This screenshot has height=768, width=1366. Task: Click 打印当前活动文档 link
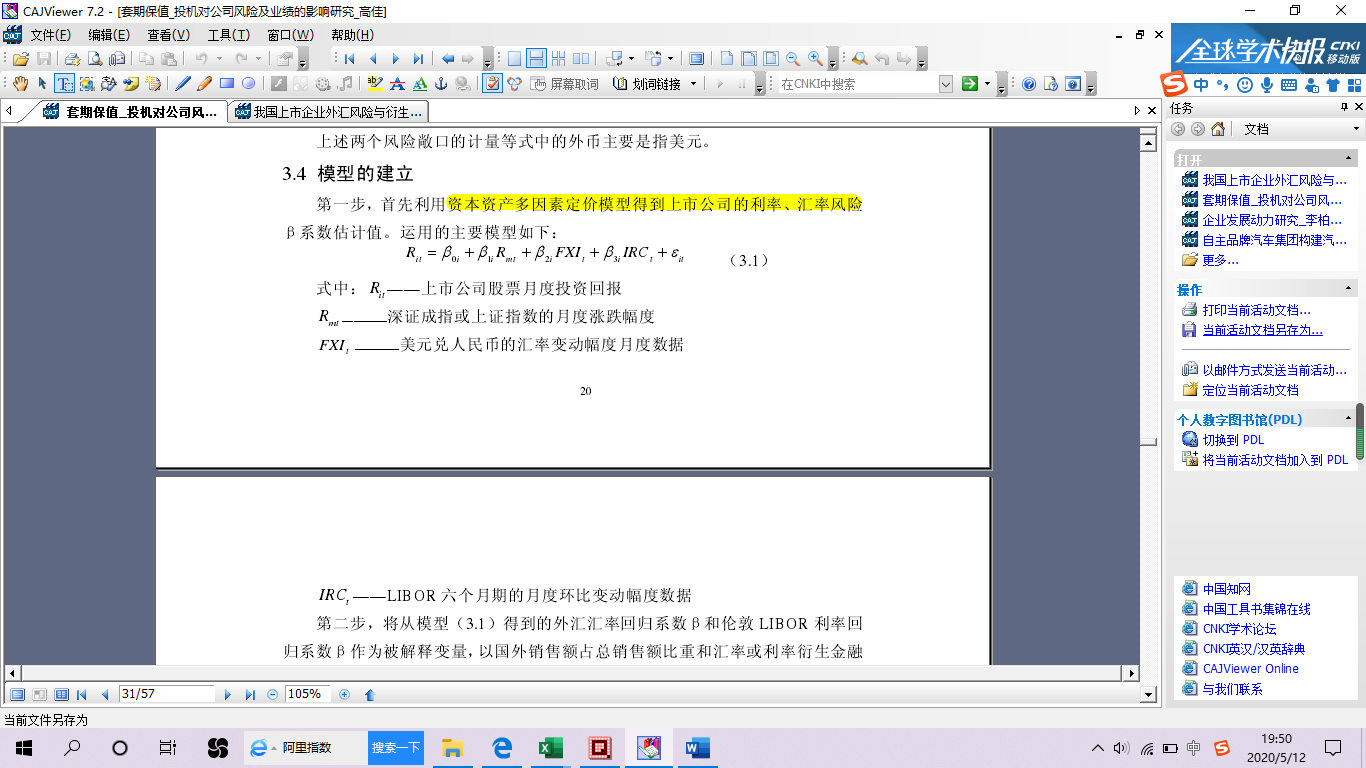pyautogui.click(x=1256, y=310)
